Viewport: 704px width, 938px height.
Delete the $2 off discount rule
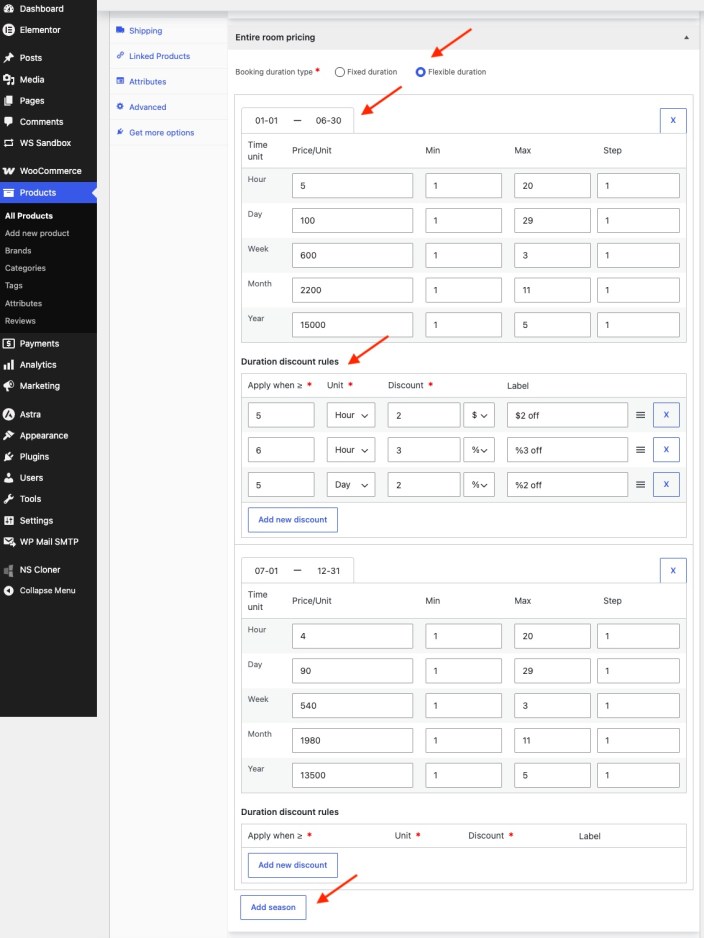point(666,415)
